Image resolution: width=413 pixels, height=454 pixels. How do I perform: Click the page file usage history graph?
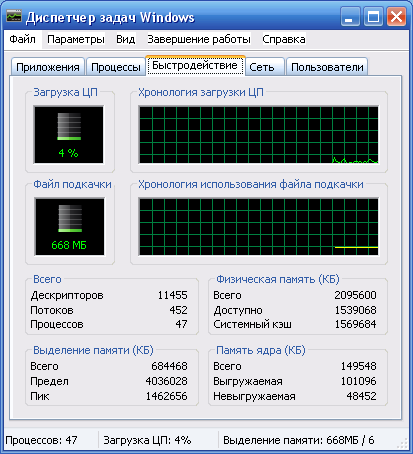pos(259,227)
